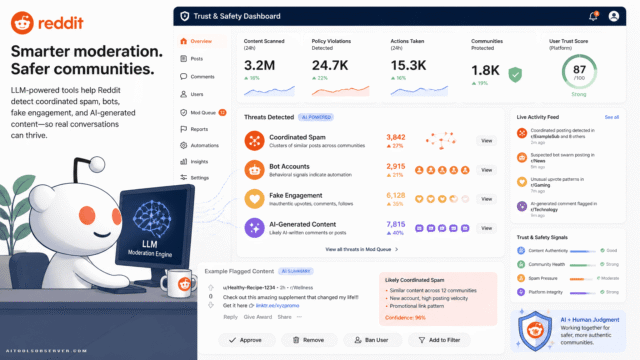
Task: Click the Content Authenticity signal bar
Action: pyautogui.click(x=582, y=251)
